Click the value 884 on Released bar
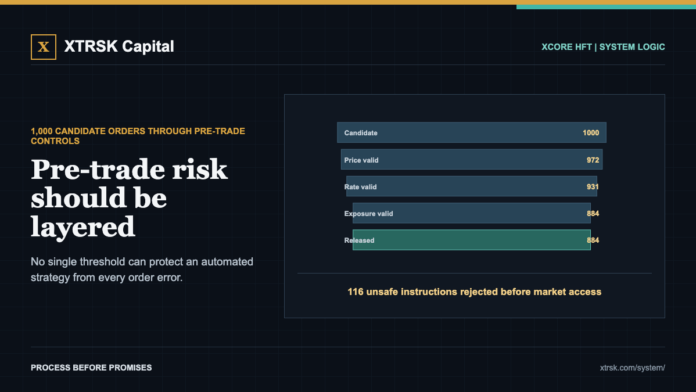Screen dimensions: 696x392 tap(593, 240)
